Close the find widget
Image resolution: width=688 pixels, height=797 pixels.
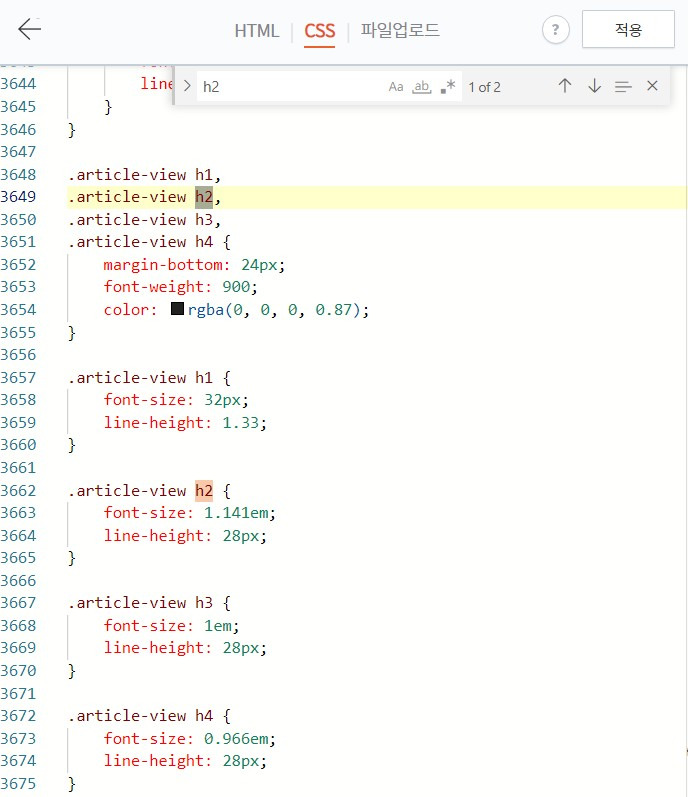click(652, 86)
